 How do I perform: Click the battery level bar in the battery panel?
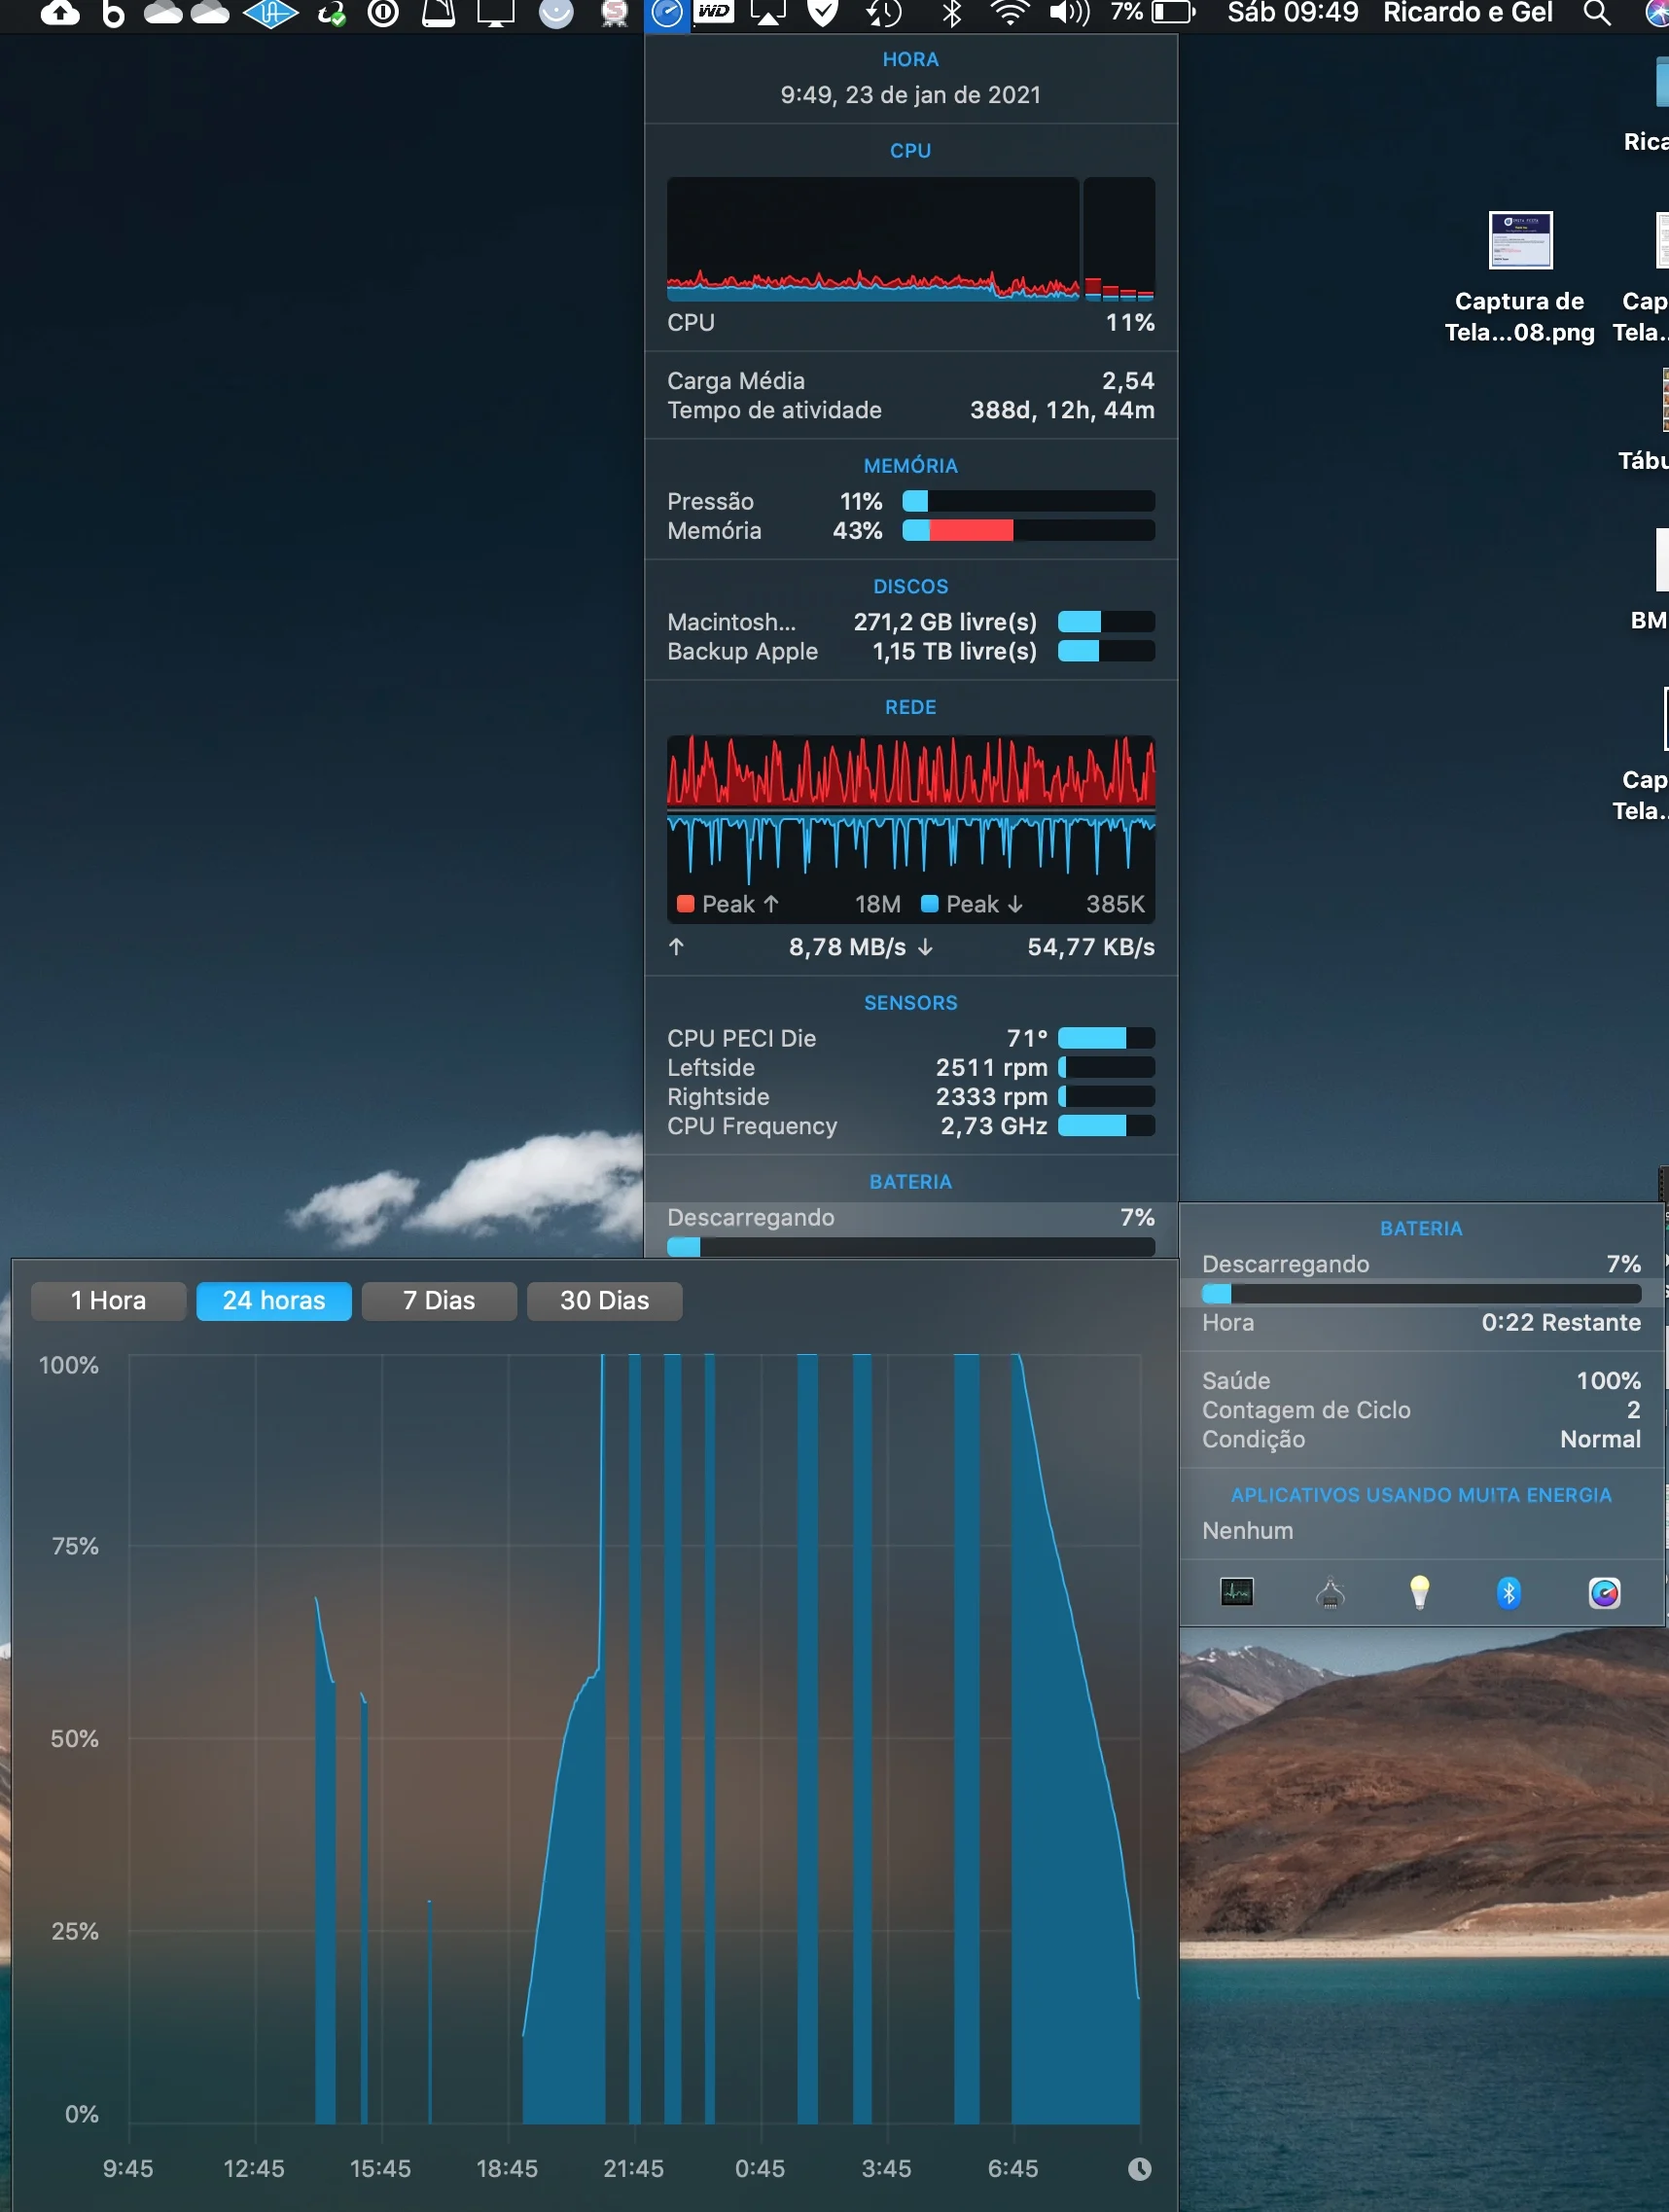(1421, 1293)
